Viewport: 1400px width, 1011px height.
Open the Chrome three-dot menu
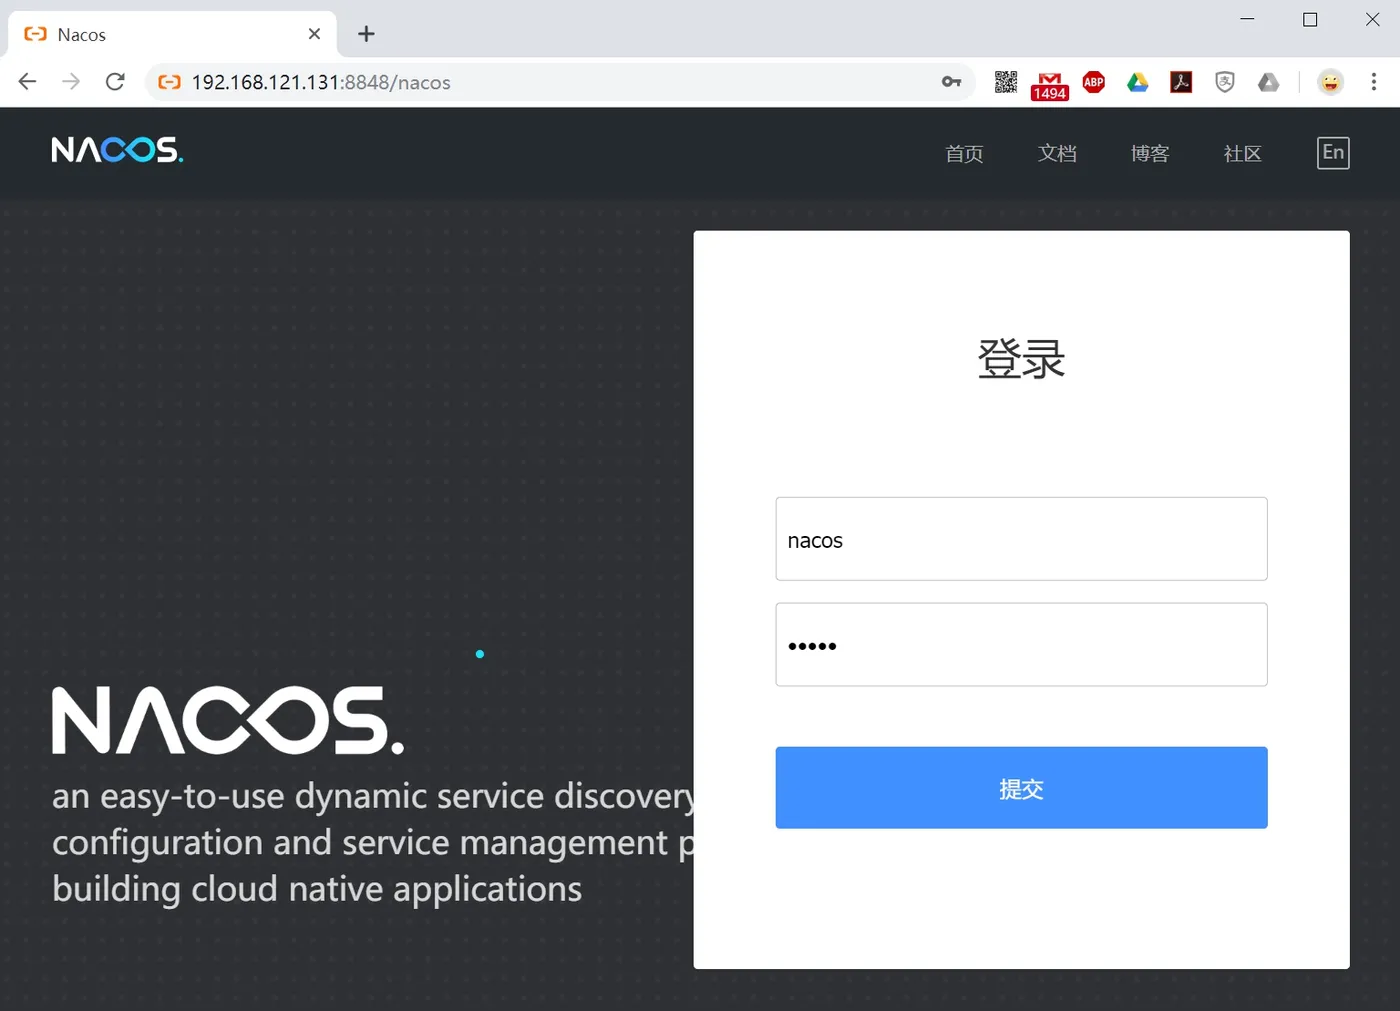coord(1374,82)
